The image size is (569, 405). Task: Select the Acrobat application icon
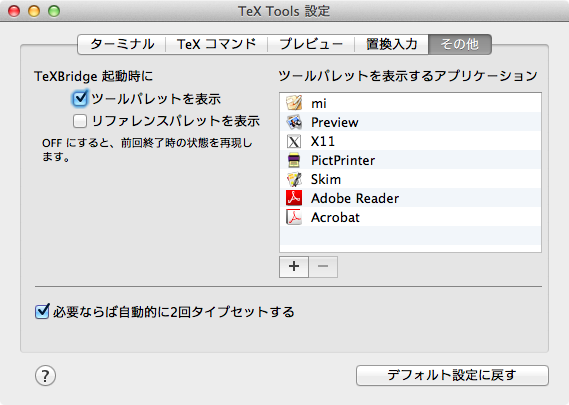click(x=294, y=217)
